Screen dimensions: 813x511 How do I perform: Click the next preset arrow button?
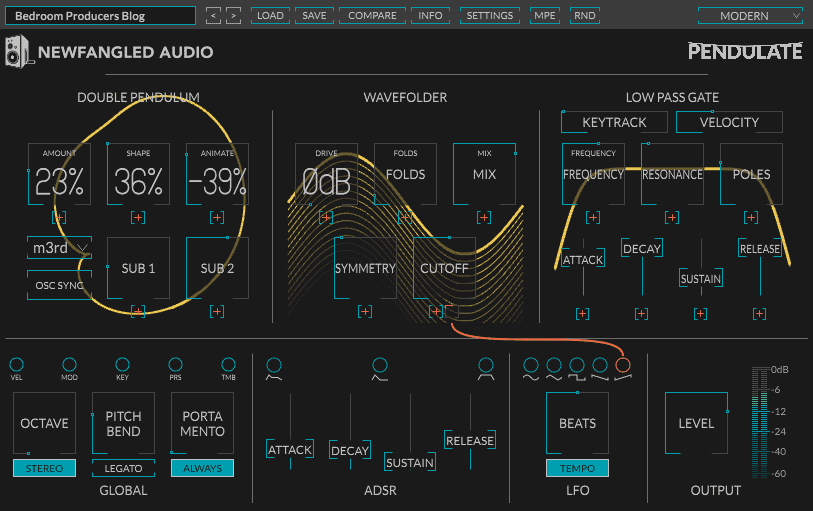click(233, 16)
